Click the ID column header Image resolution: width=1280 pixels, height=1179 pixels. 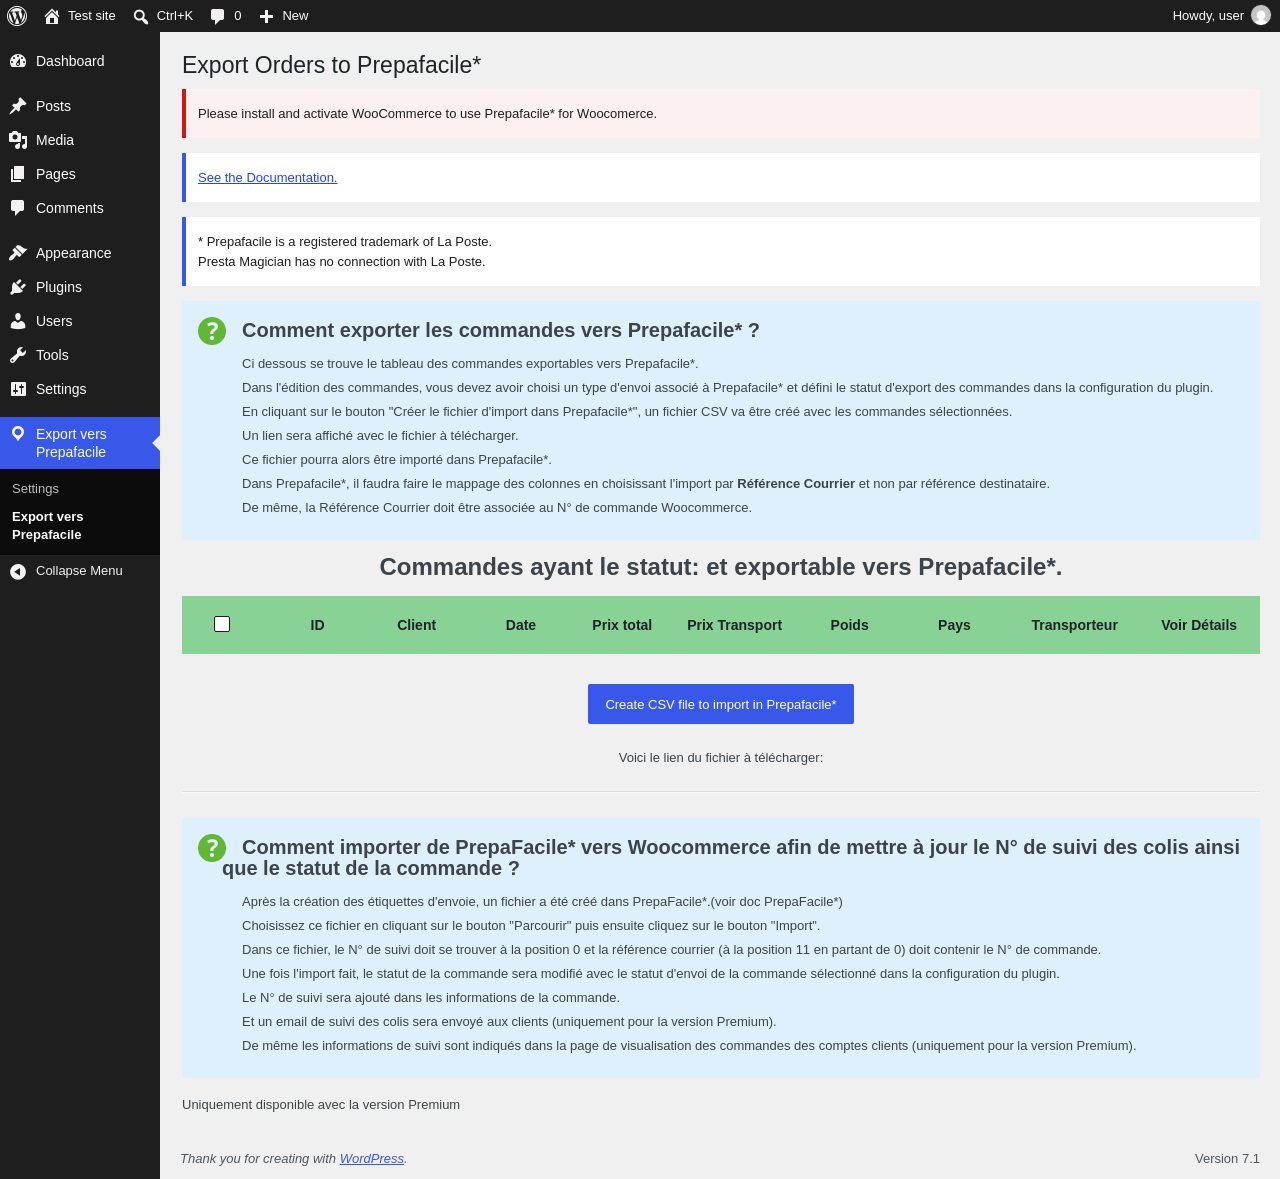pos(317,625)
